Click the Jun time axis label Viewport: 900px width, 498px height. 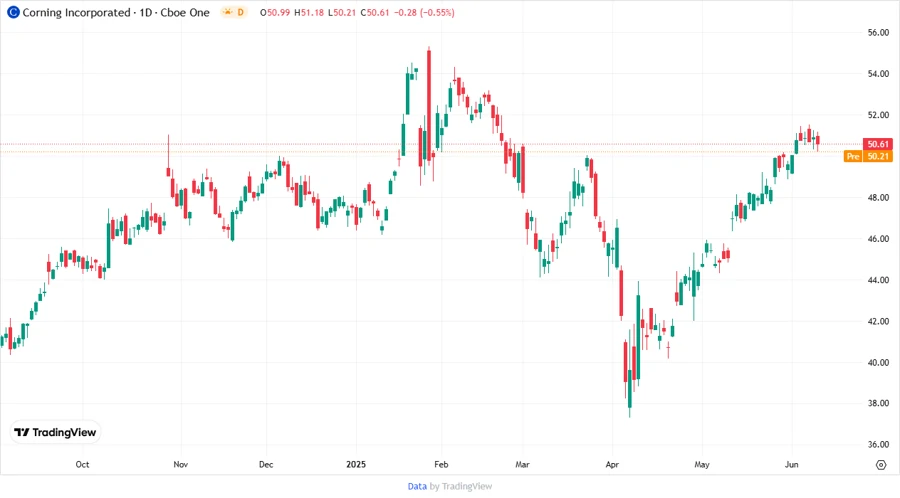[792, 464]
